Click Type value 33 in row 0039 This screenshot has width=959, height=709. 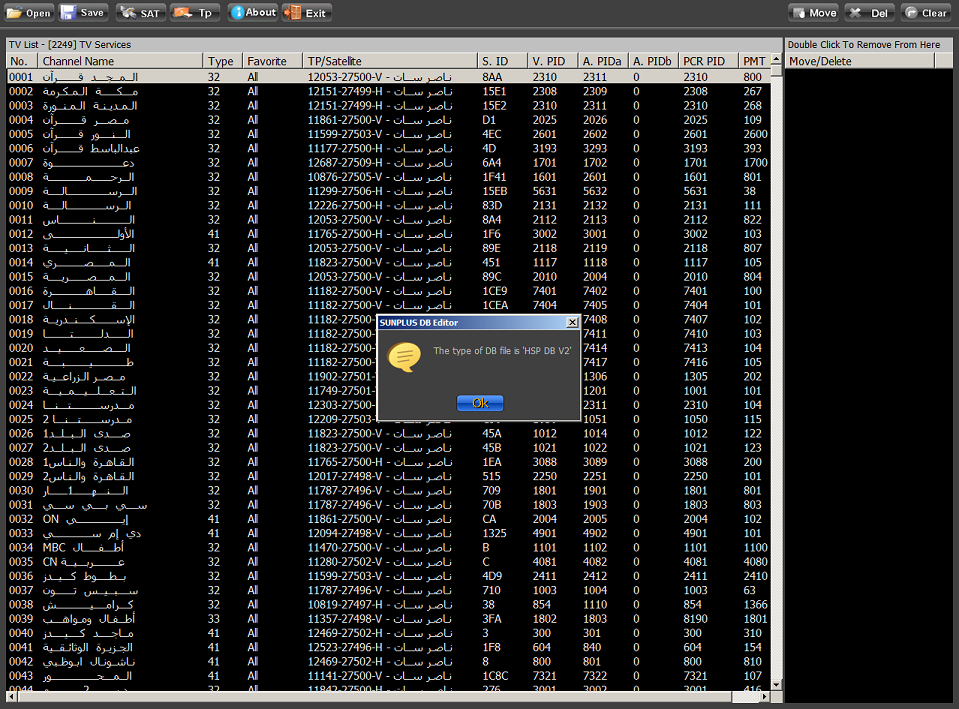pyautogui.click(x=213, y=618)
